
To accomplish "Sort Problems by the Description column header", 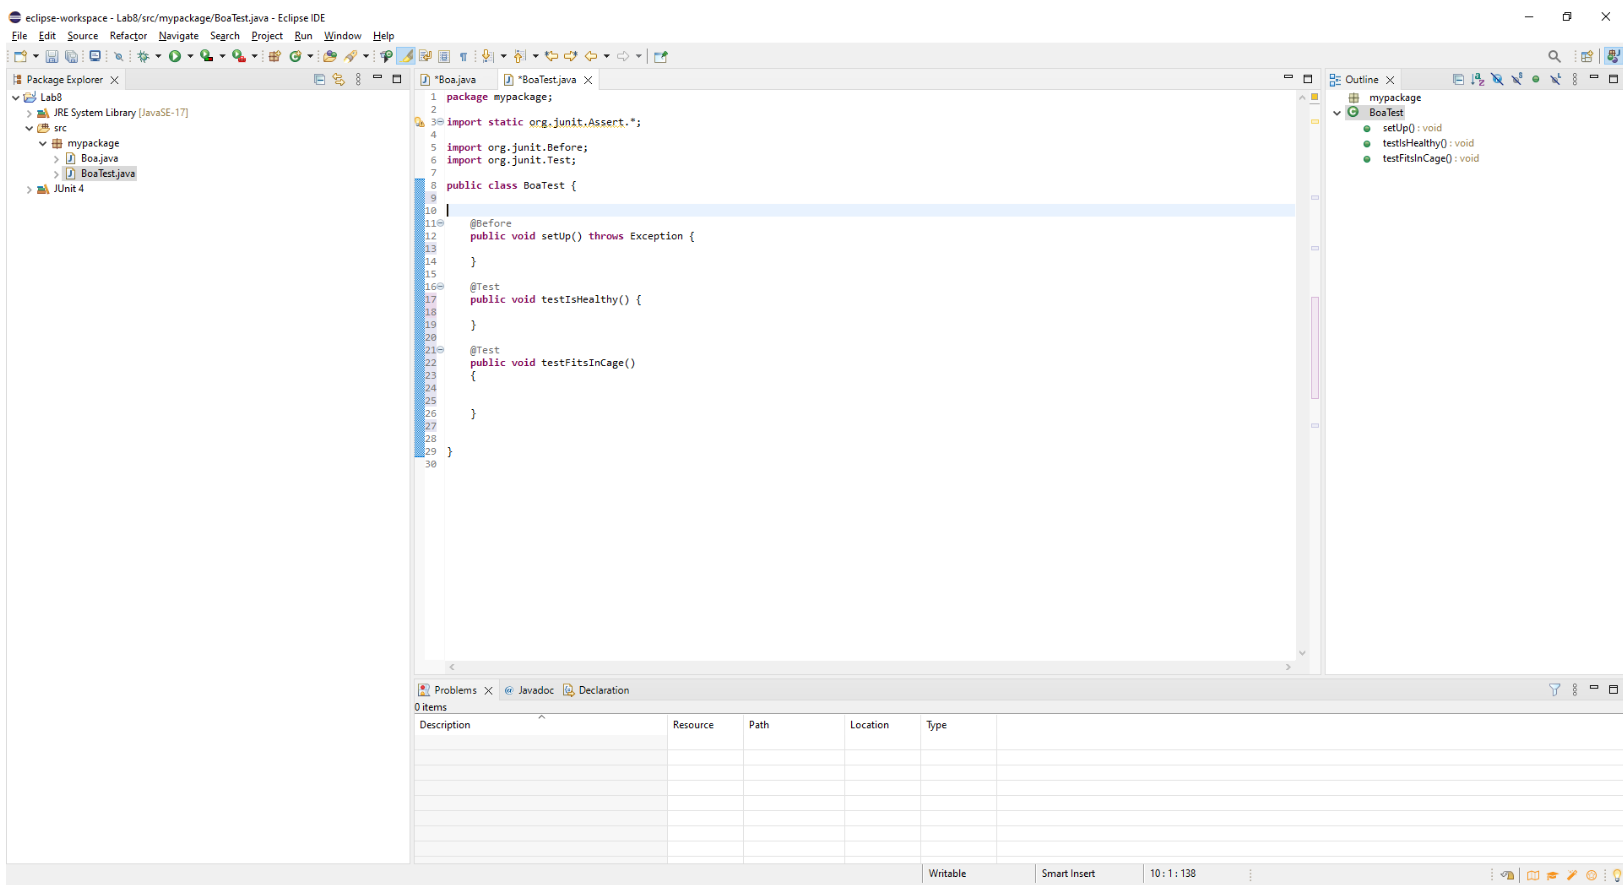I will click(540, 725).
